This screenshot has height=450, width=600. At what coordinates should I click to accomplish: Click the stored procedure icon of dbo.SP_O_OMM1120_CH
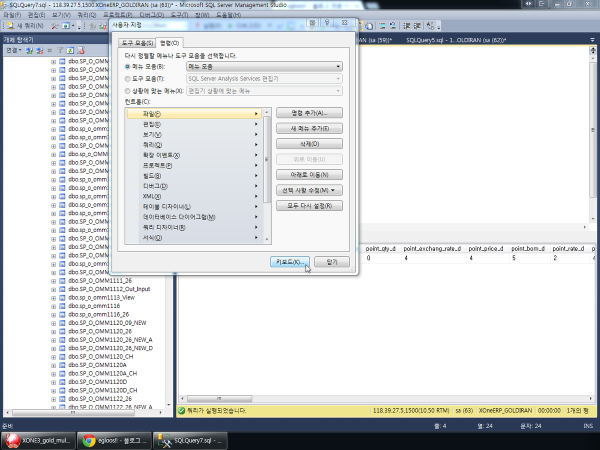[x=62, y=357]
